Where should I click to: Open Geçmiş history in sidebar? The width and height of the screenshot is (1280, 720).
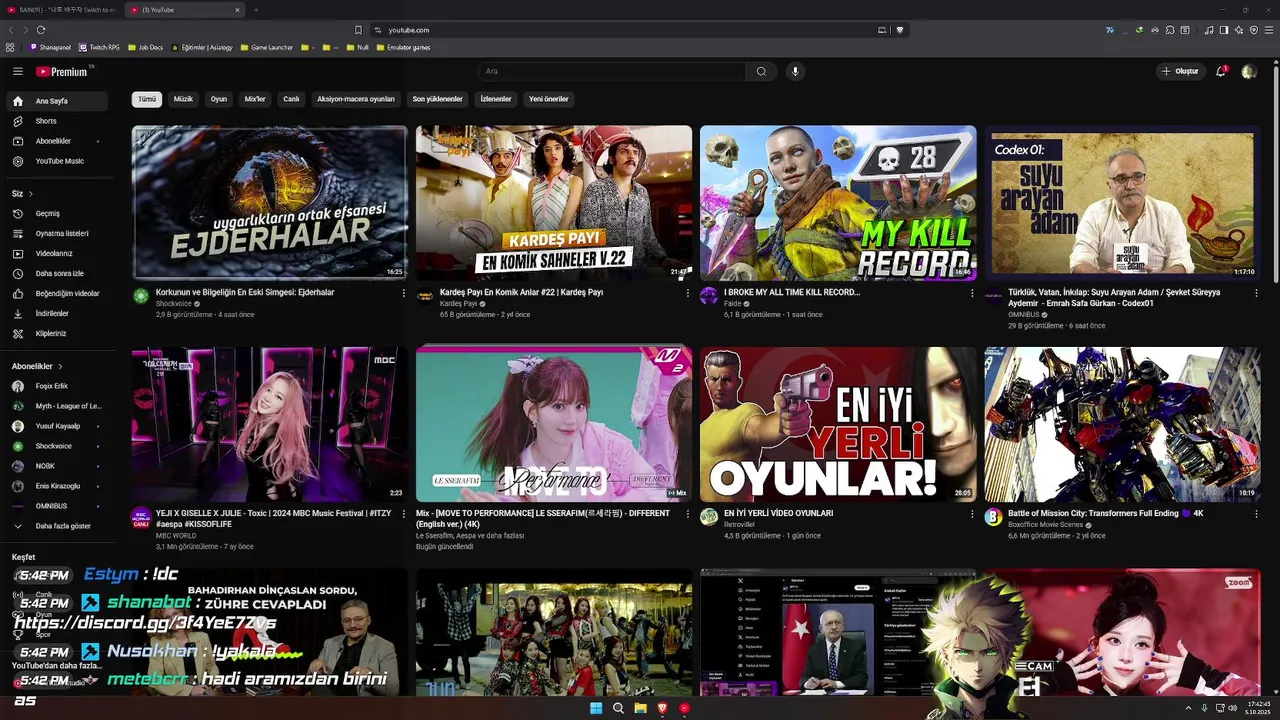click(56, 213)
